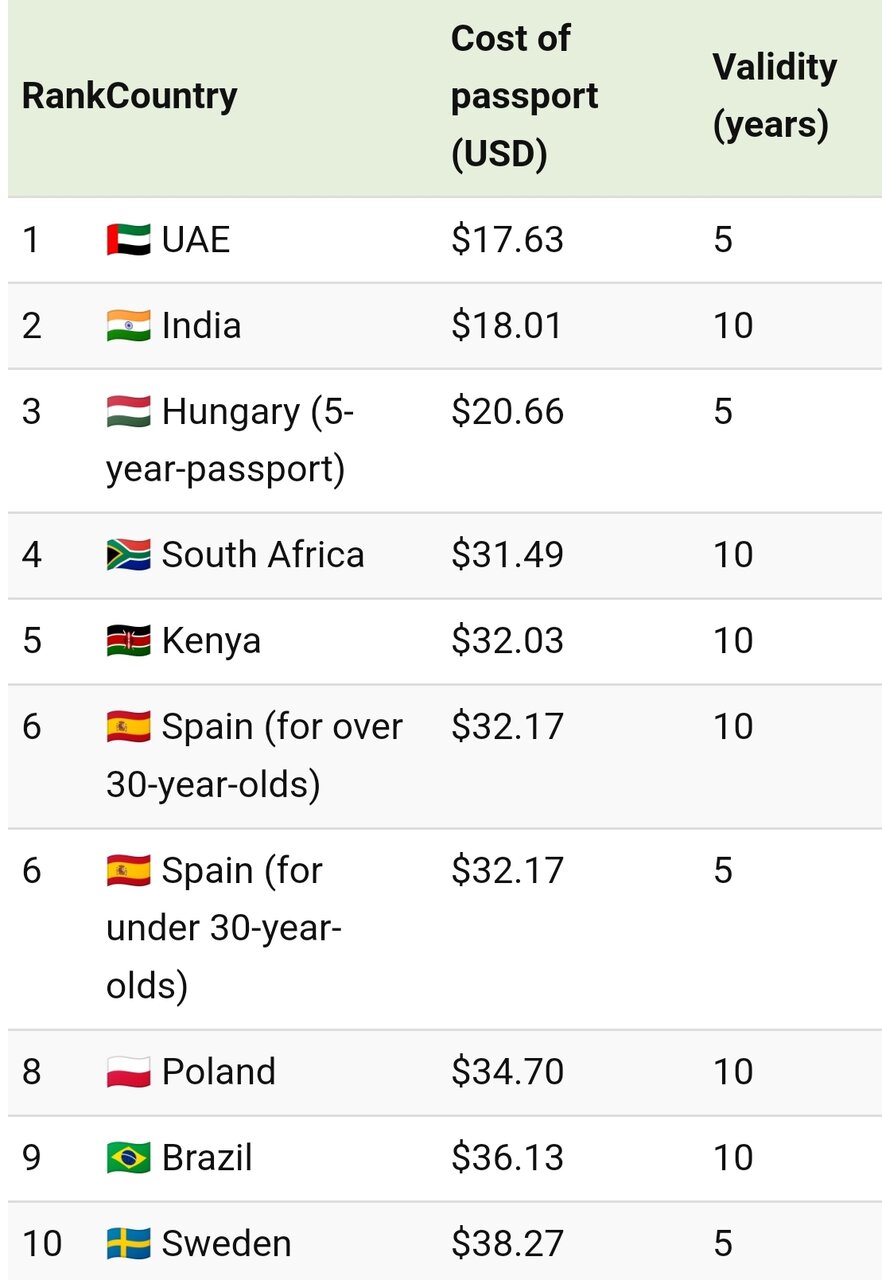This screenshot has height=1280, width=882.
Task: Click the India flag icon
Action: (128, 326)
